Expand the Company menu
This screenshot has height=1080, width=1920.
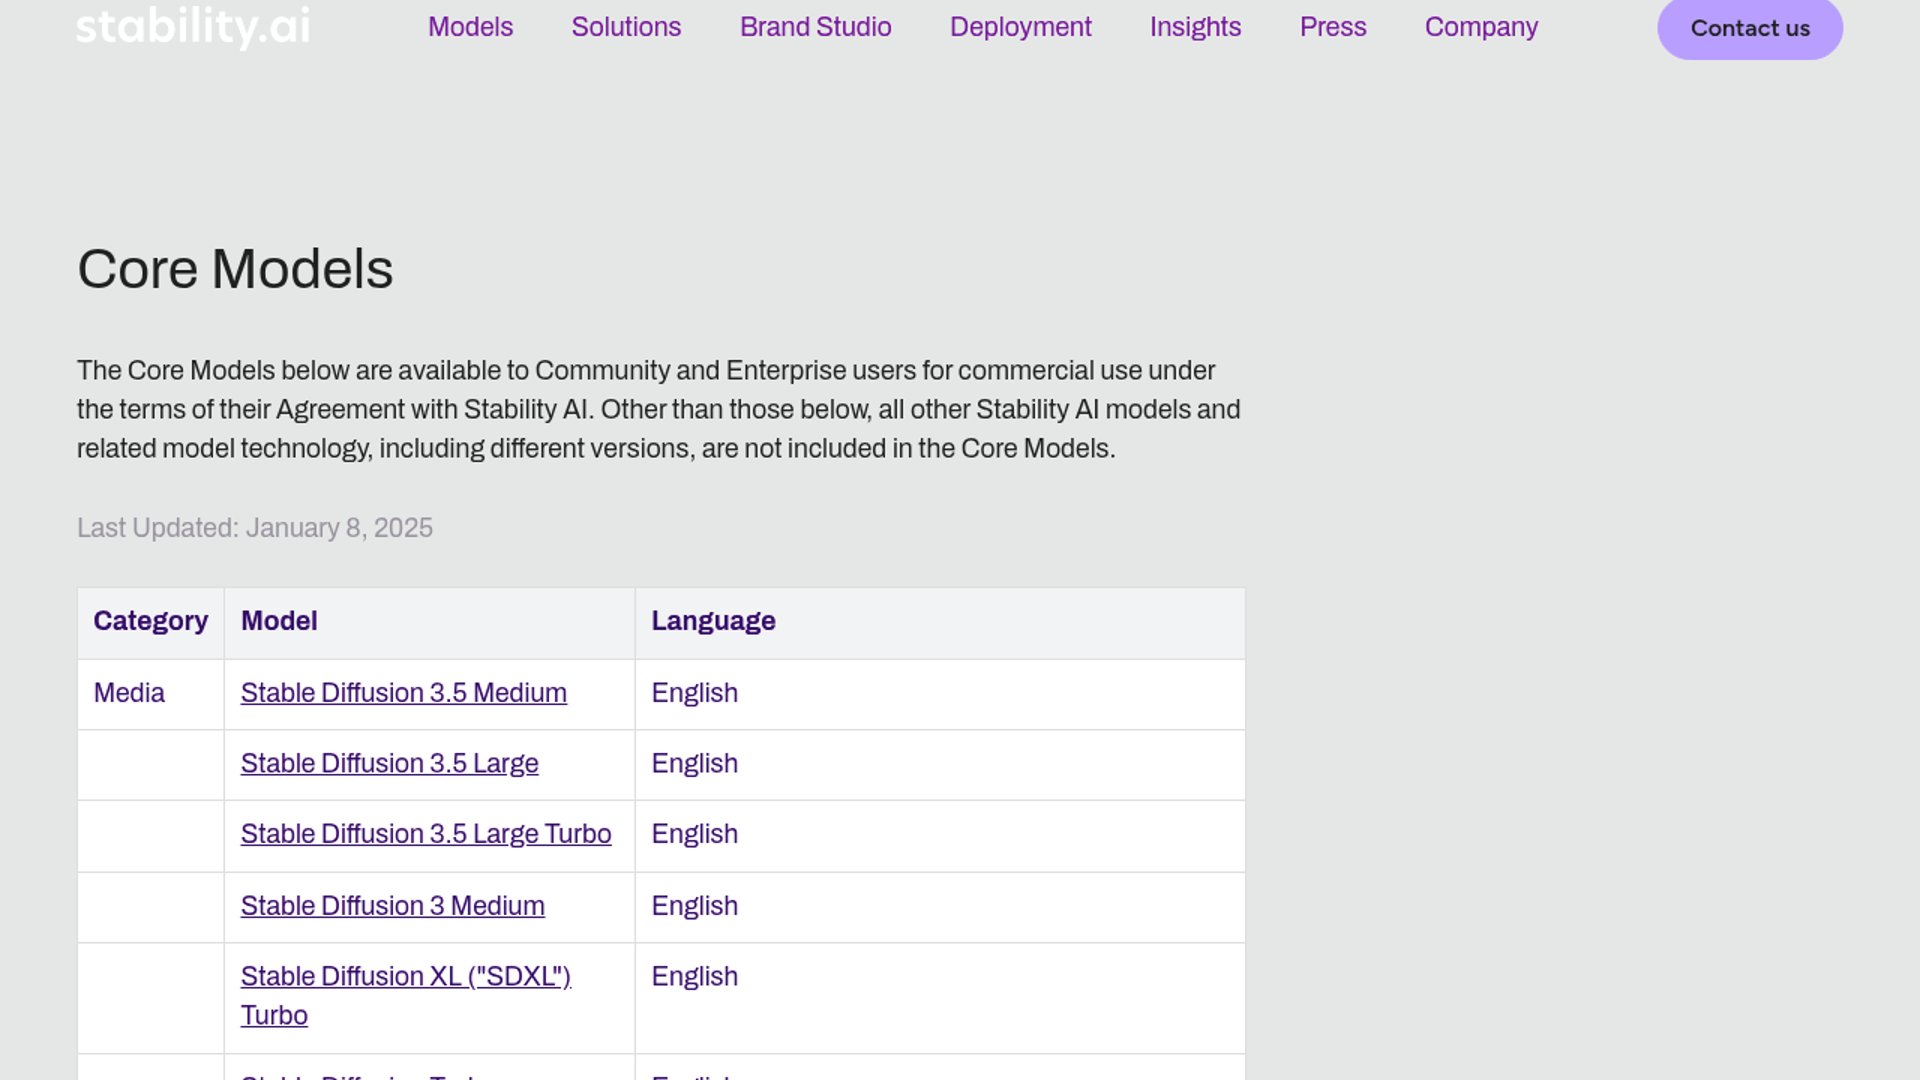(1481, 27)
